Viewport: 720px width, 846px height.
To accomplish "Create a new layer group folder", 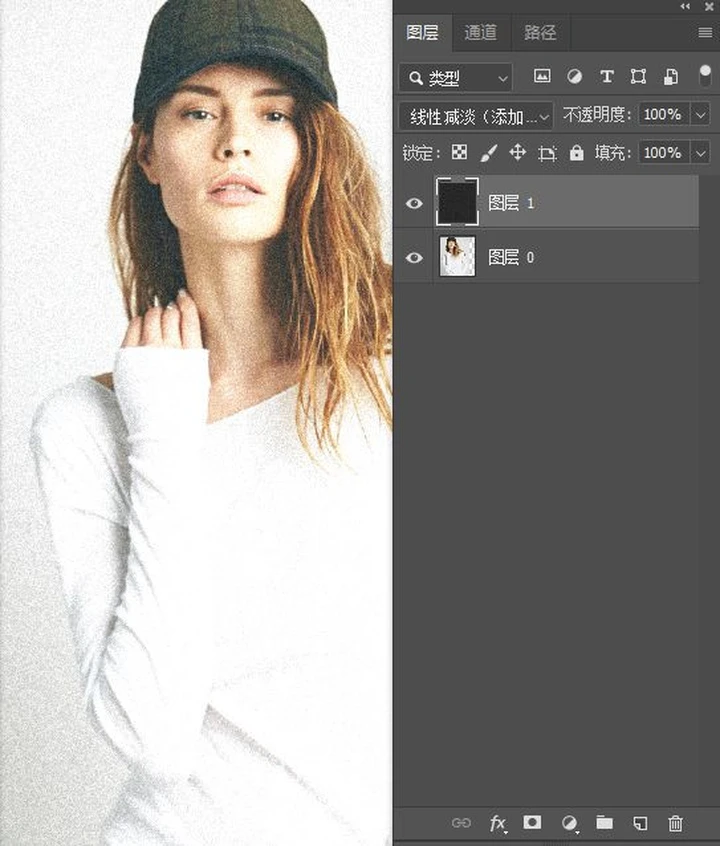I will pyautogui.click(x=604, y=822).
